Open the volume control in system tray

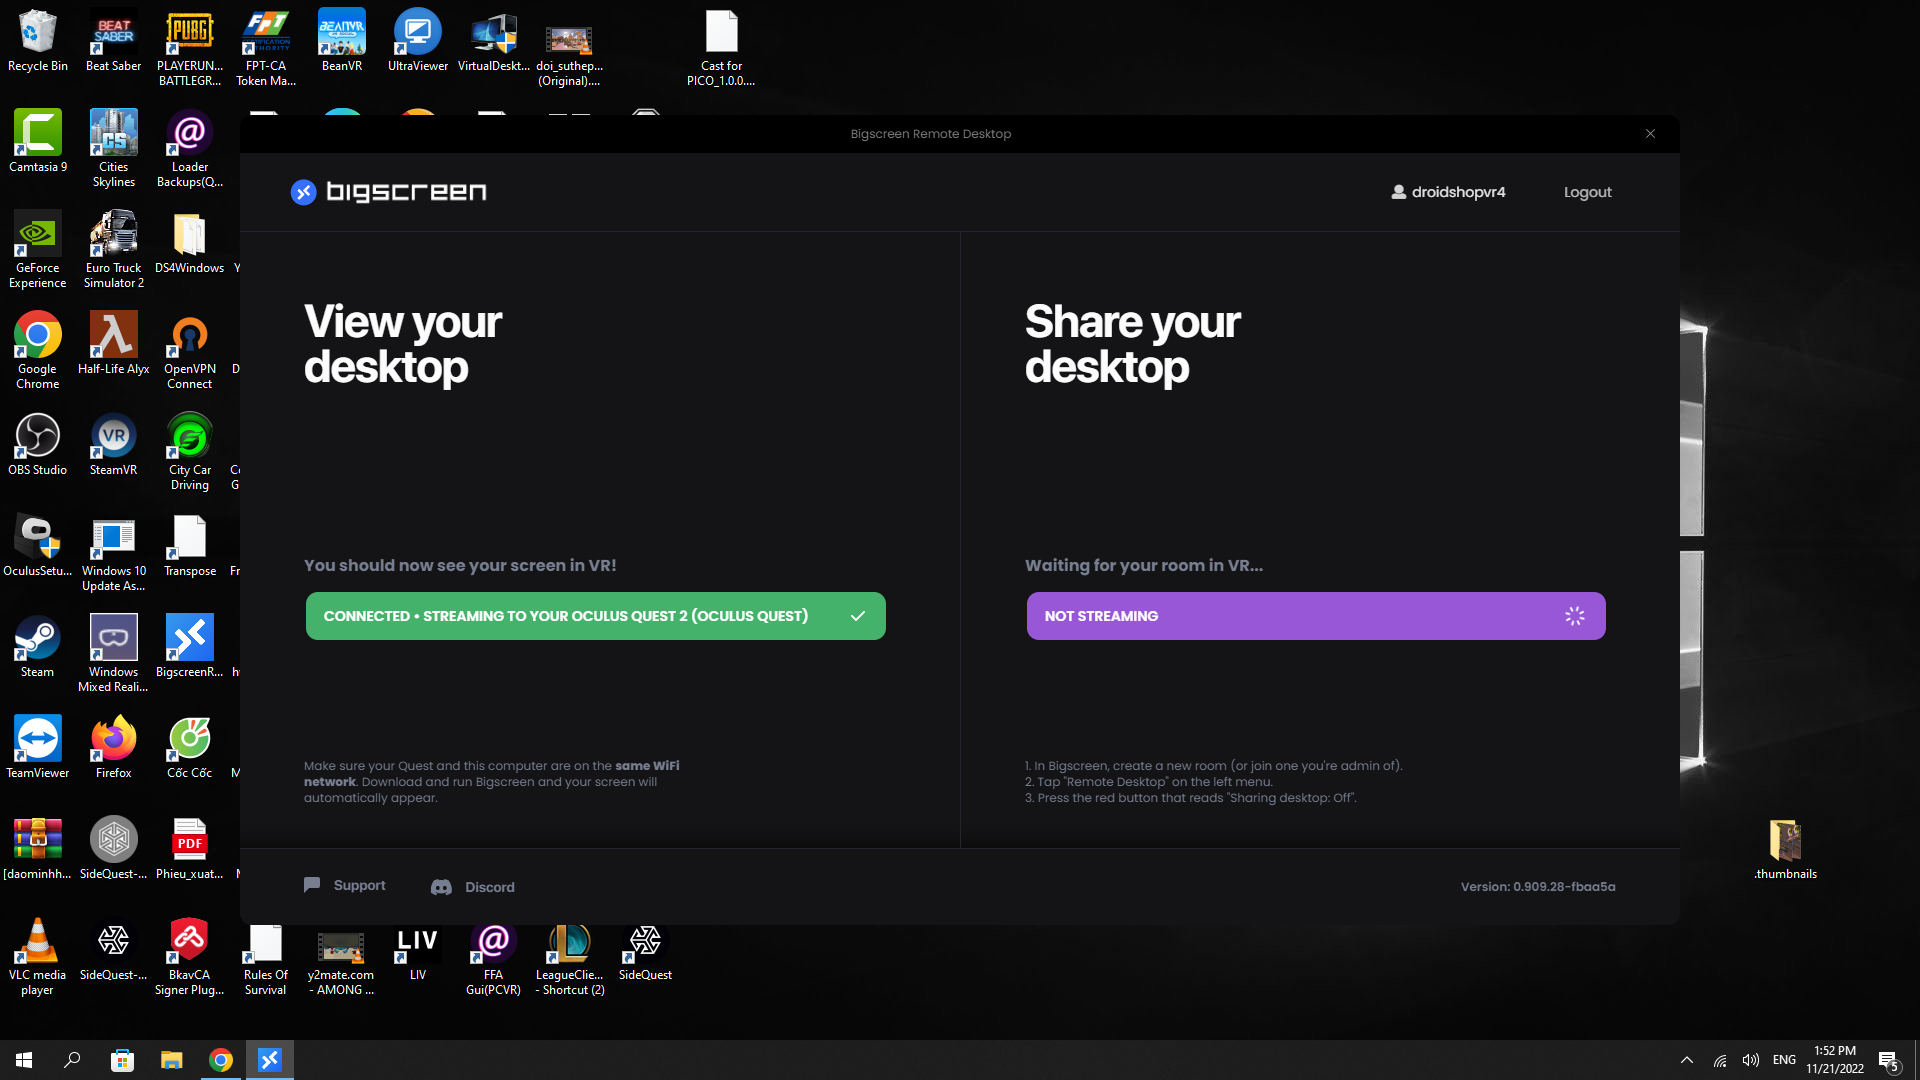click(1751, 1060)
